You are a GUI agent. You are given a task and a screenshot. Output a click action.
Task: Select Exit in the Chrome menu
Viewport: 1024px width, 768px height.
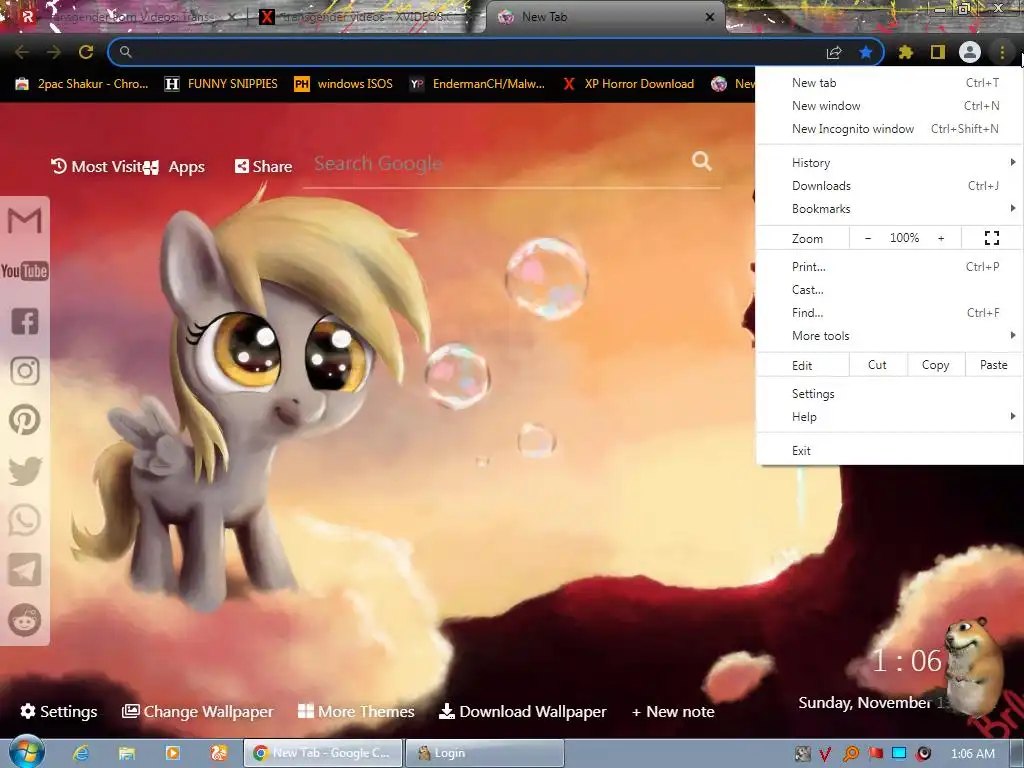[x=889, y=451]
